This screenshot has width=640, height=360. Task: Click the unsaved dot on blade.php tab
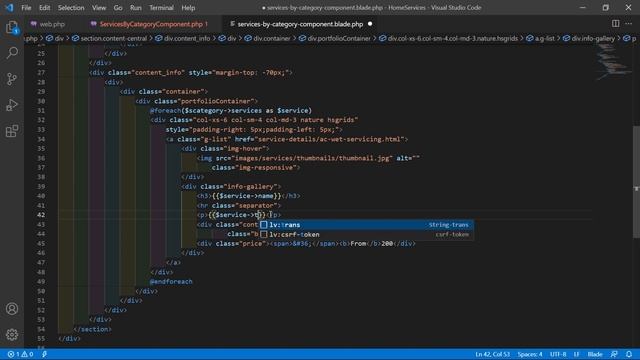[370, 24]
